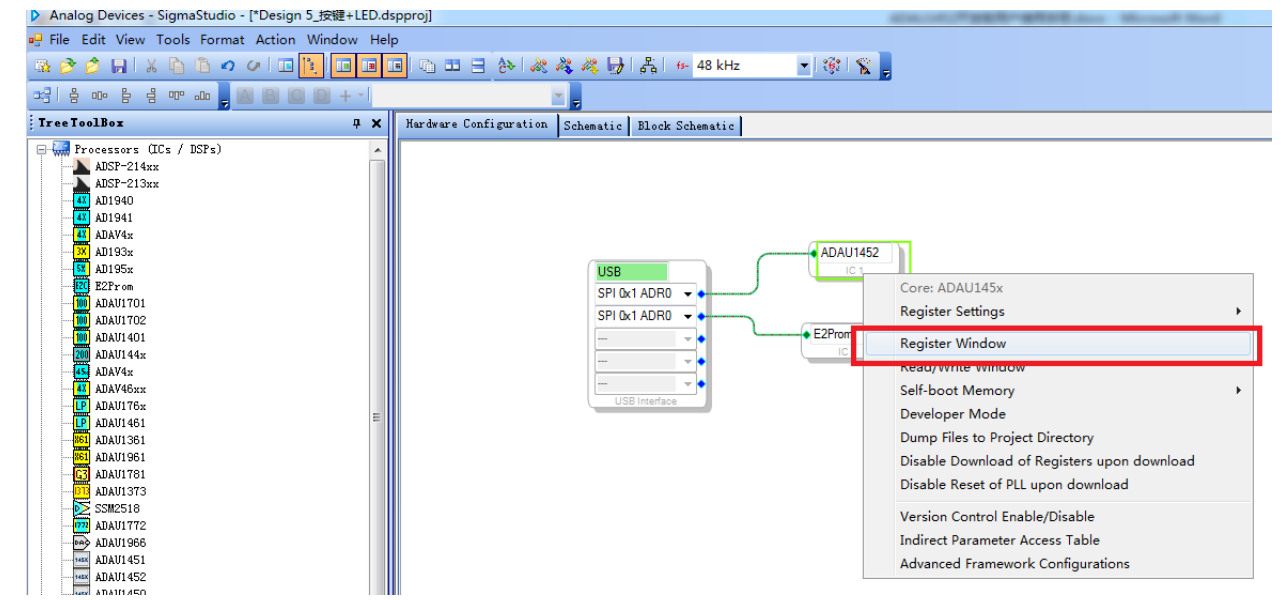The height and width of the screenshot is (600, 1281).
Task: Save the project with the floppy disk icon
Action: (118, 66)
